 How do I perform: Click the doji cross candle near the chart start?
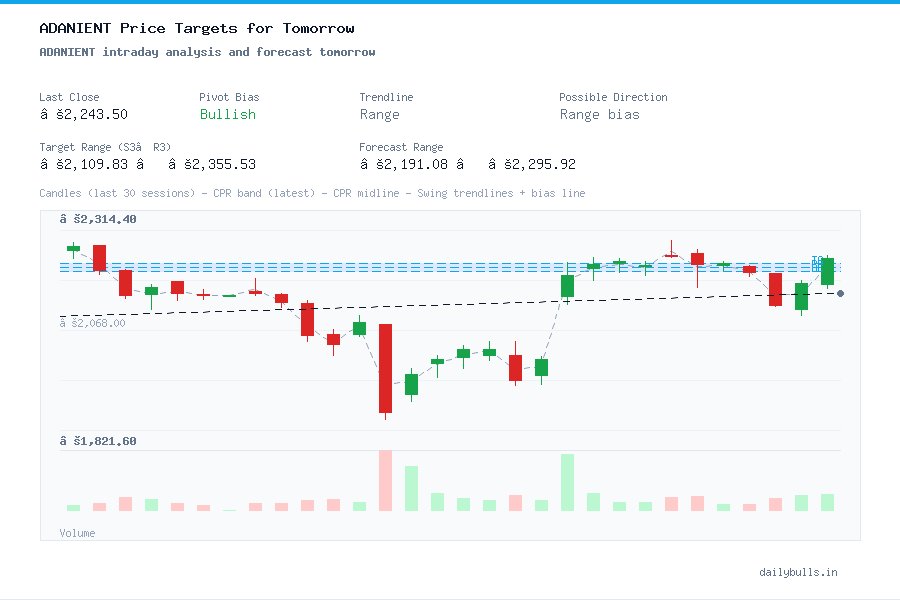tap(203, 294)
